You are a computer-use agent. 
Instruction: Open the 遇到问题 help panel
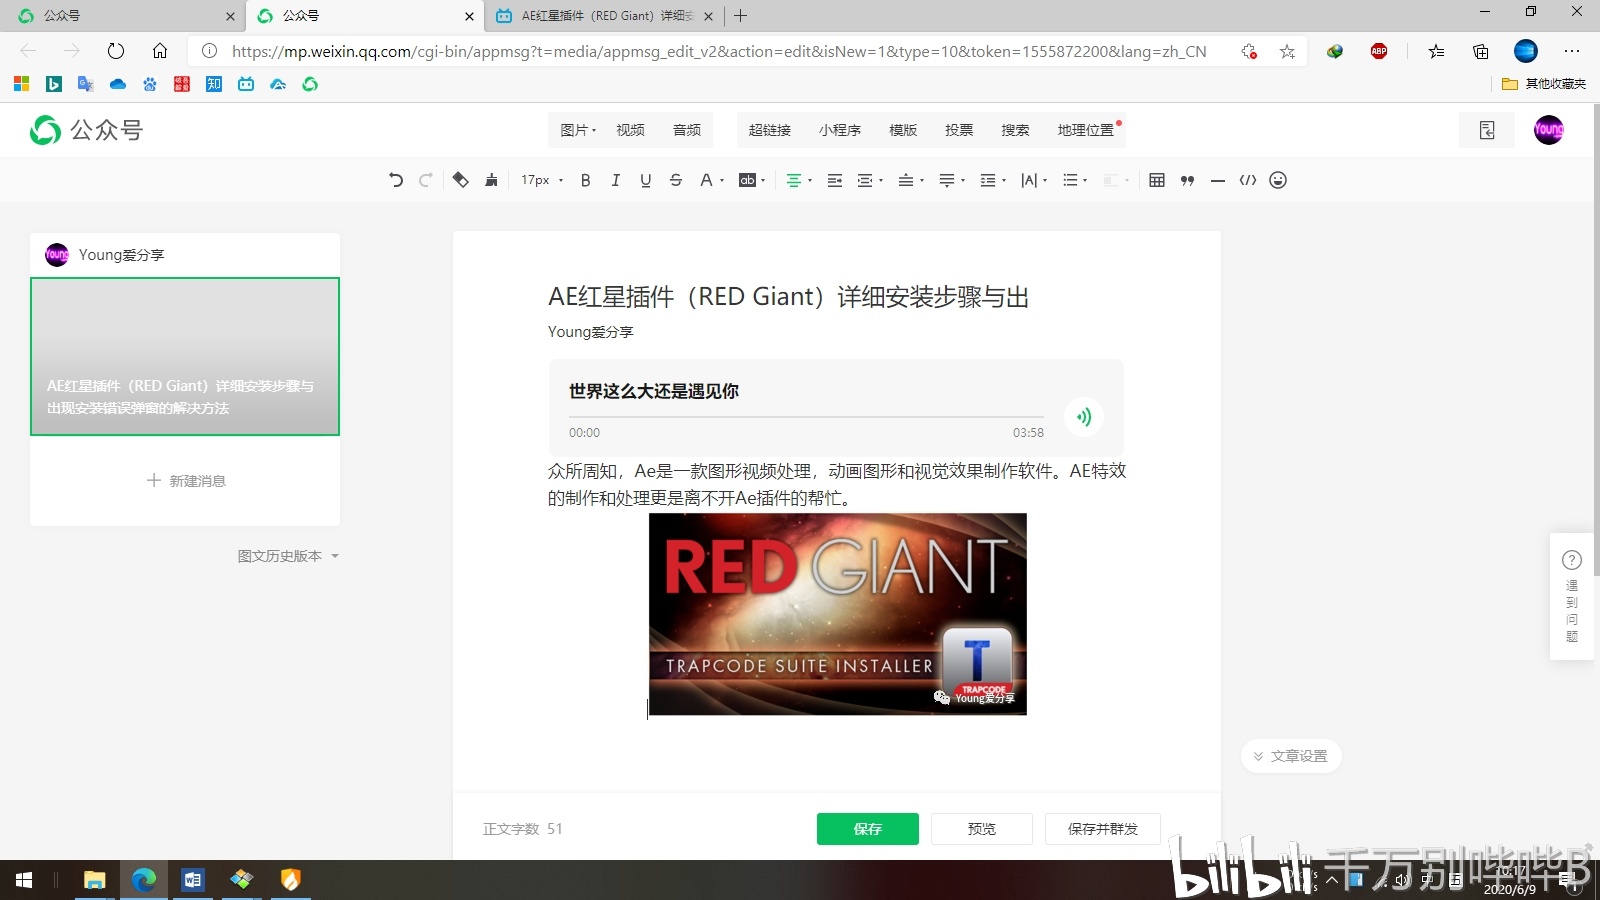[1571, 596]
